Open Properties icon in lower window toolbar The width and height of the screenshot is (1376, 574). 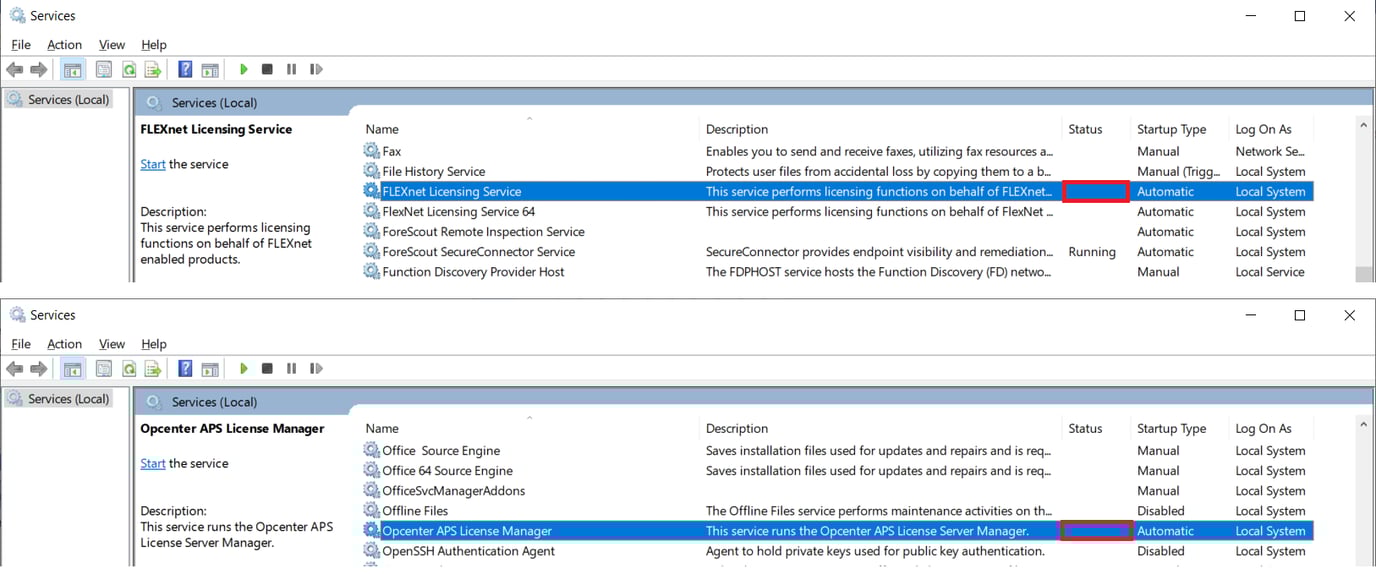click(x=104, y=368)
